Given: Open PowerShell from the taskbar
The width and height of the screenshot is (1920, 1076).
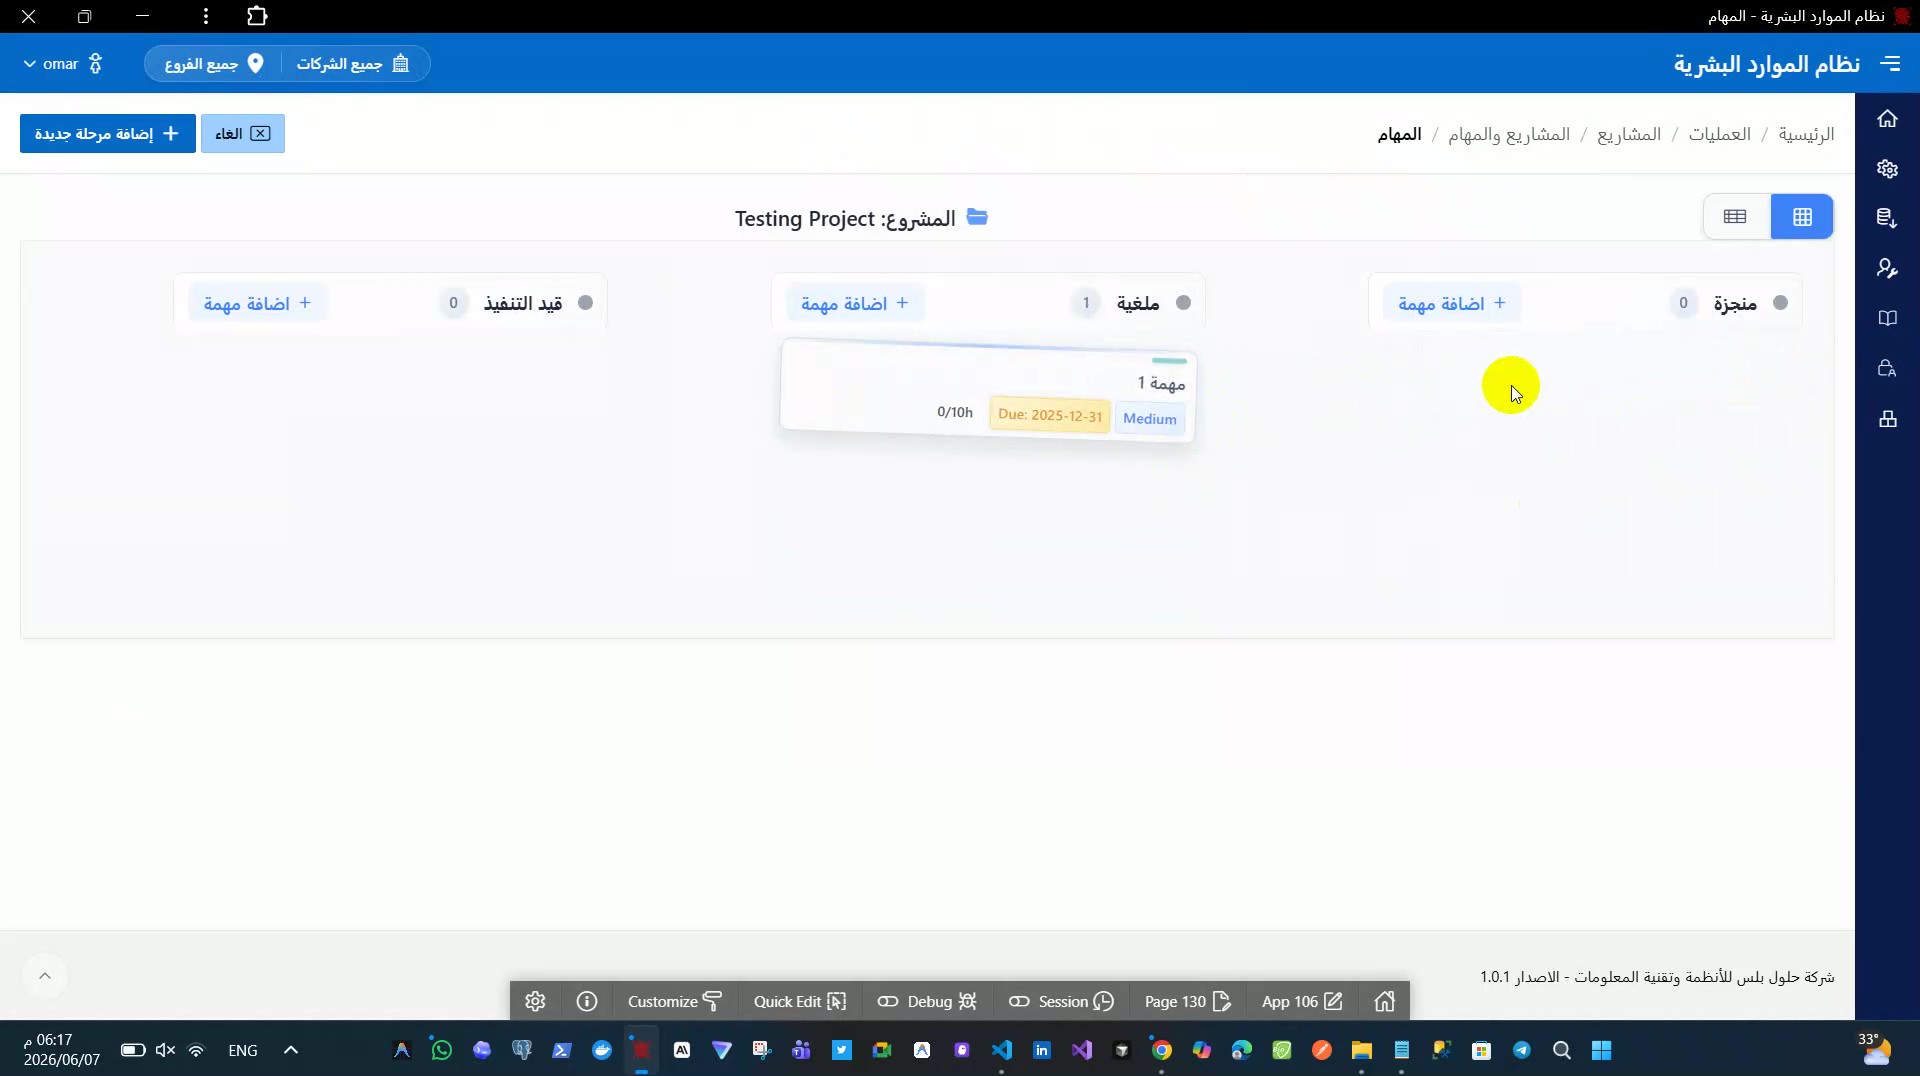Looking at the screenshot, I should pos(561,1050).
